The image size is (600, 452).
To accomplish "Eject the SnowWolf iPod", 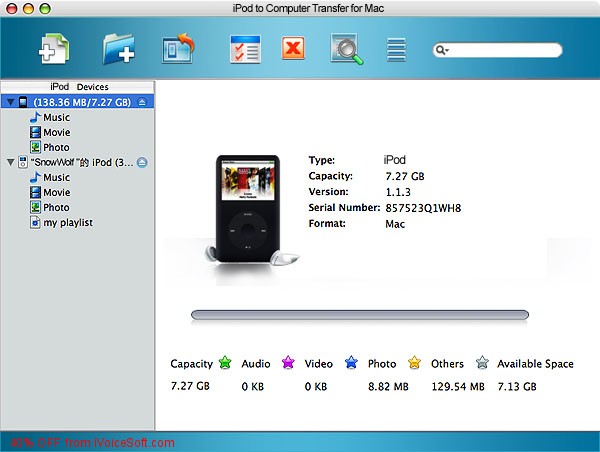I will (142, 162).
